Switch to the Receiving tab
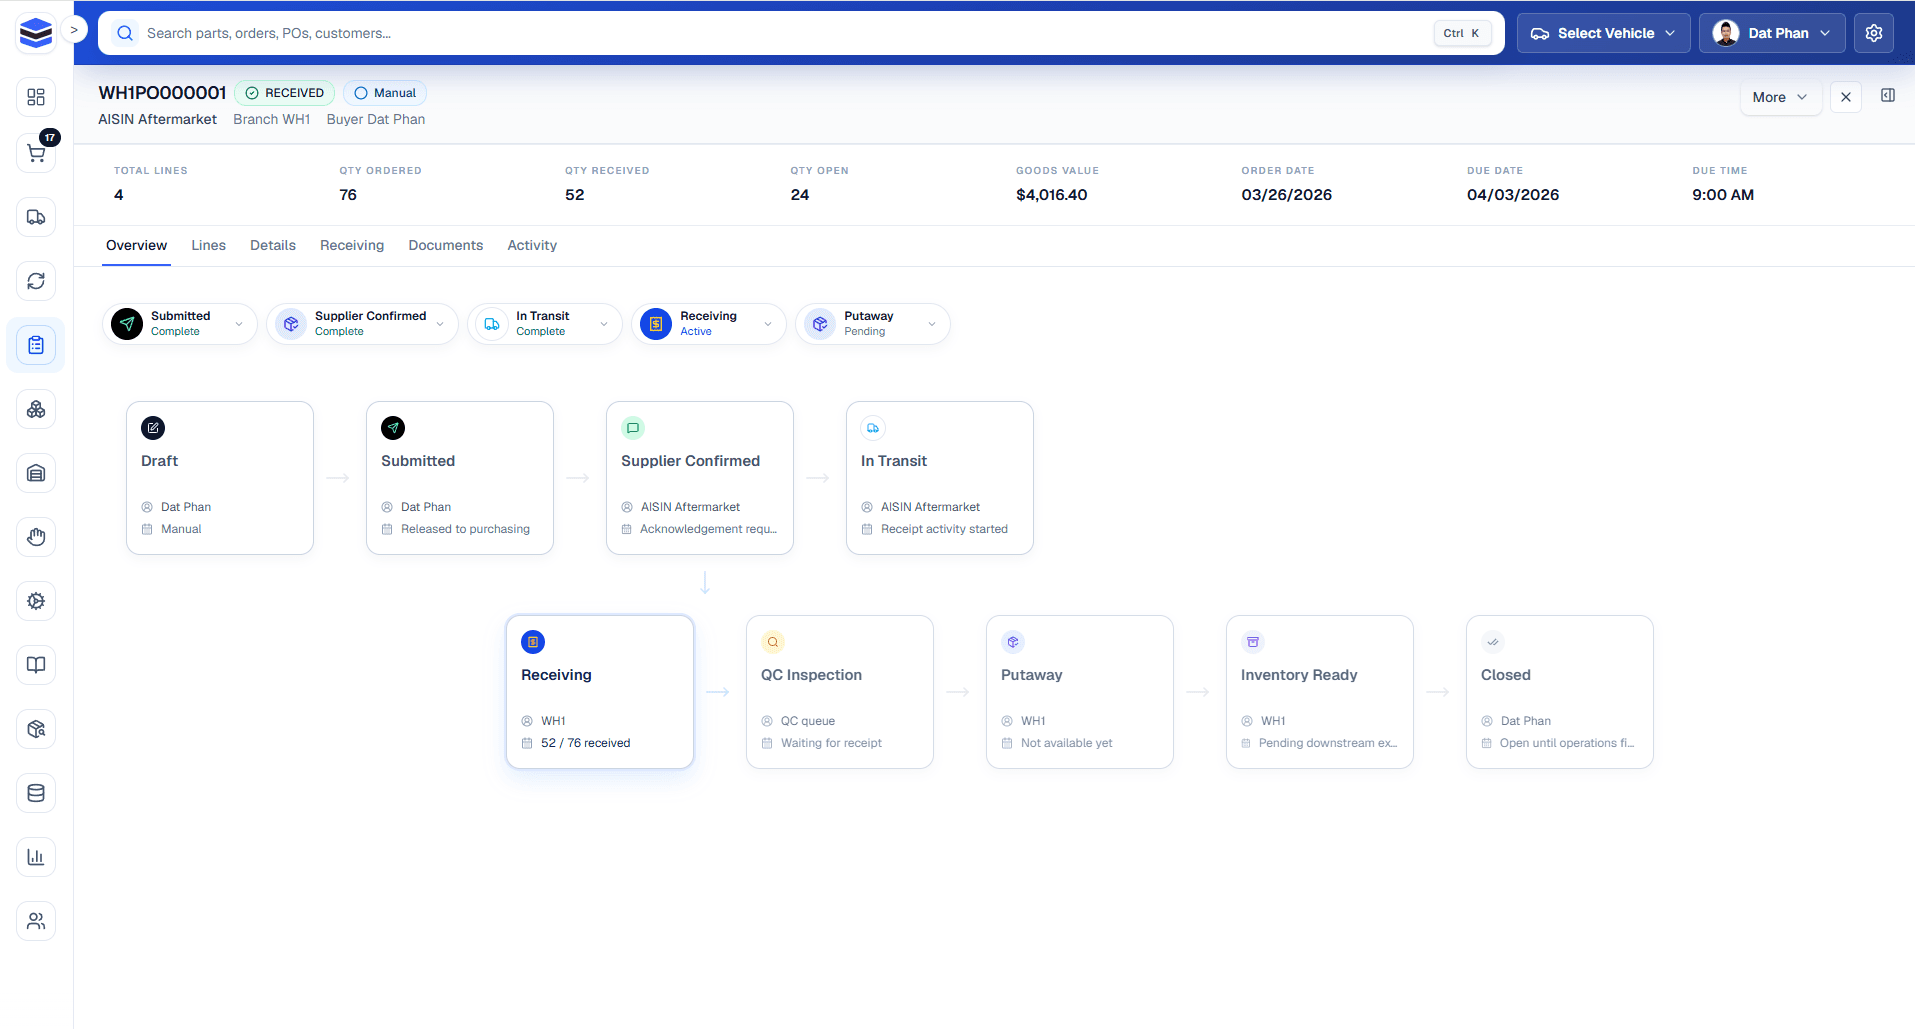Viewport: 1915px width, 1029px height. (x=351, y=245)
